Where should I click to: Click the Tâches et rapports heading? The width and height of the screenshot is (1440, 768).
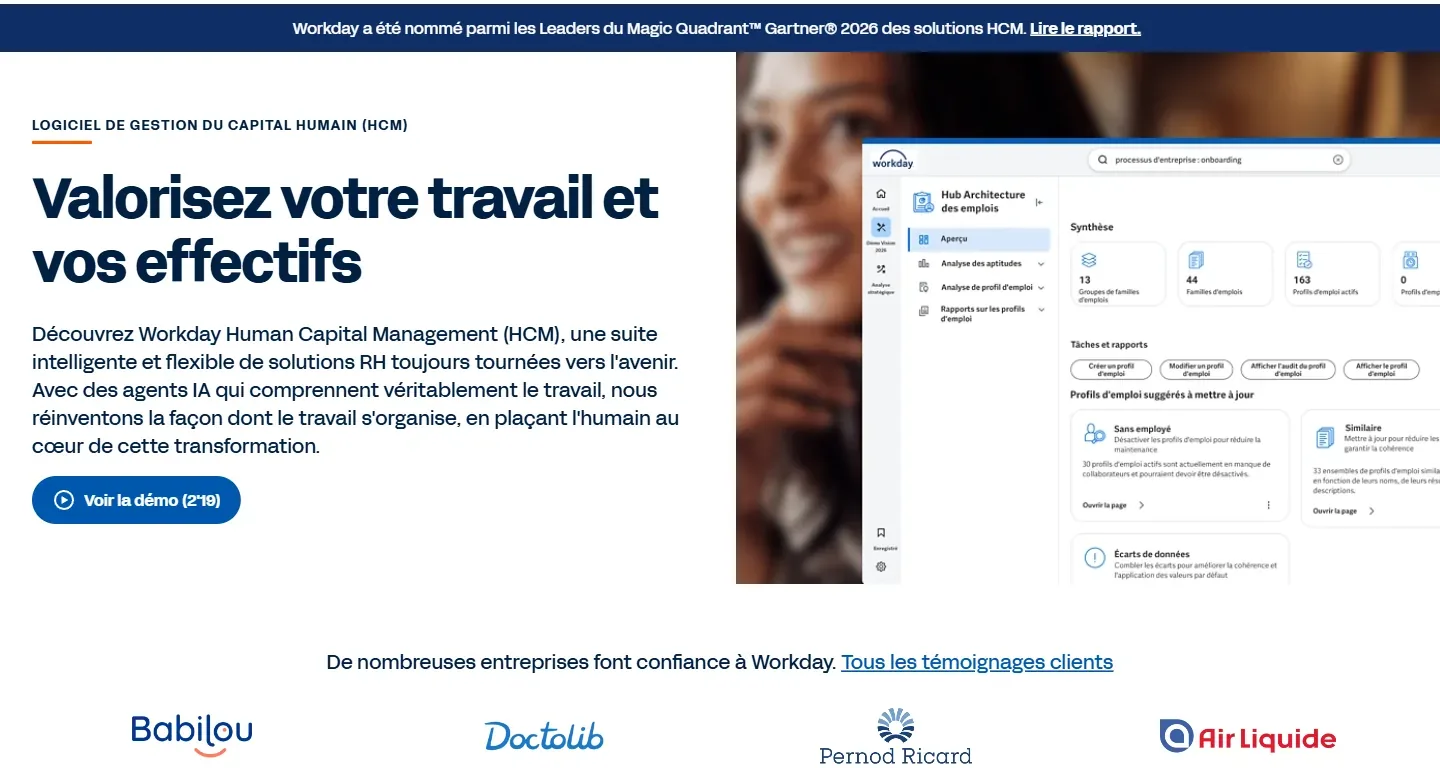click(x=1109, y=345)
